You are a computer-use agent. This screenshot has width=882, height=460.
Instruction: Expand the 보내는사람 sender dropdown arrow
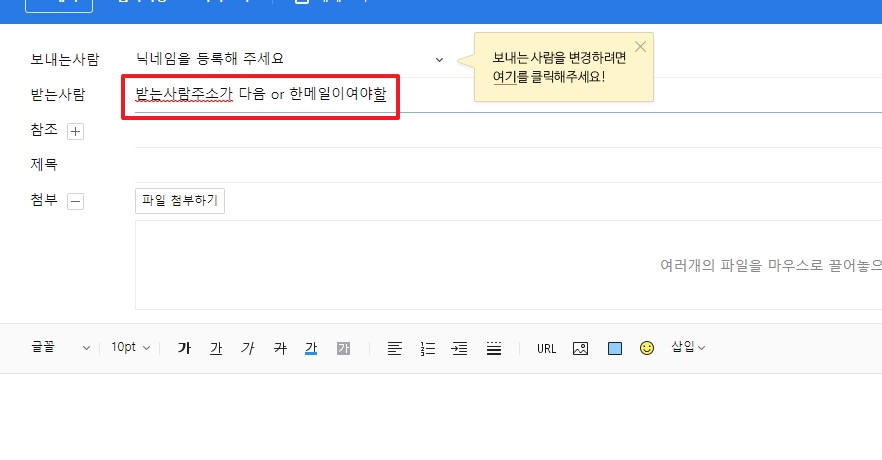click(439, 60)
